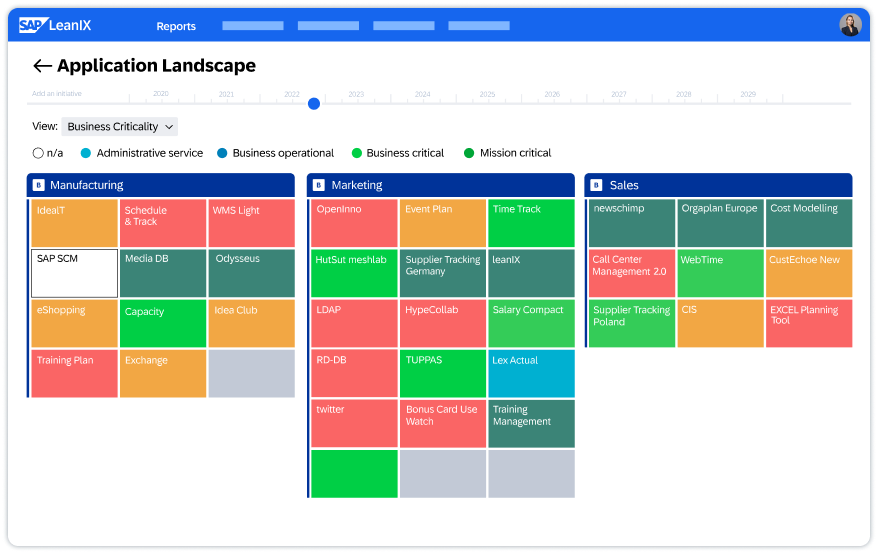Select the Orgaplan Europe tile
876x552 pixels.
[720, 223]
